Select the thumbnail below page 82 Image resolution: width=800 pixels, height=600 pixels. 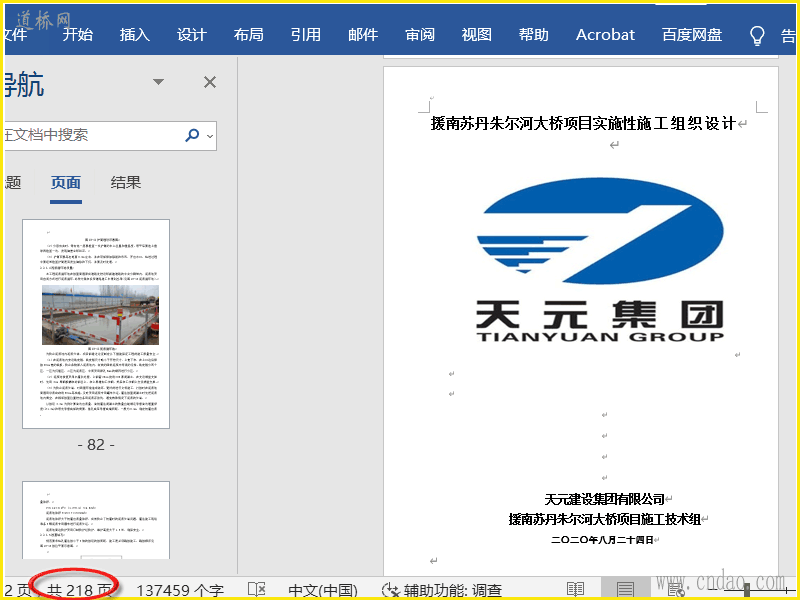(x=96, y=520)
